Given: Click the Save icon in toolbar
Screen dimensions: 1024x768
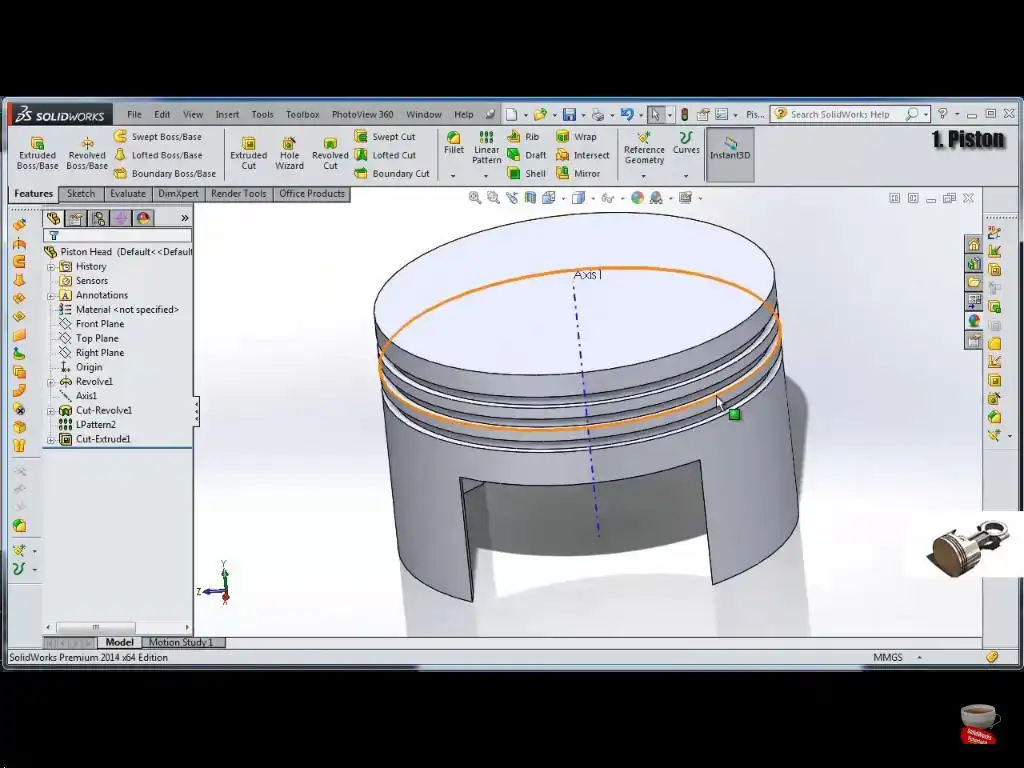Looking at the screenshot, I should coord(569,115).
